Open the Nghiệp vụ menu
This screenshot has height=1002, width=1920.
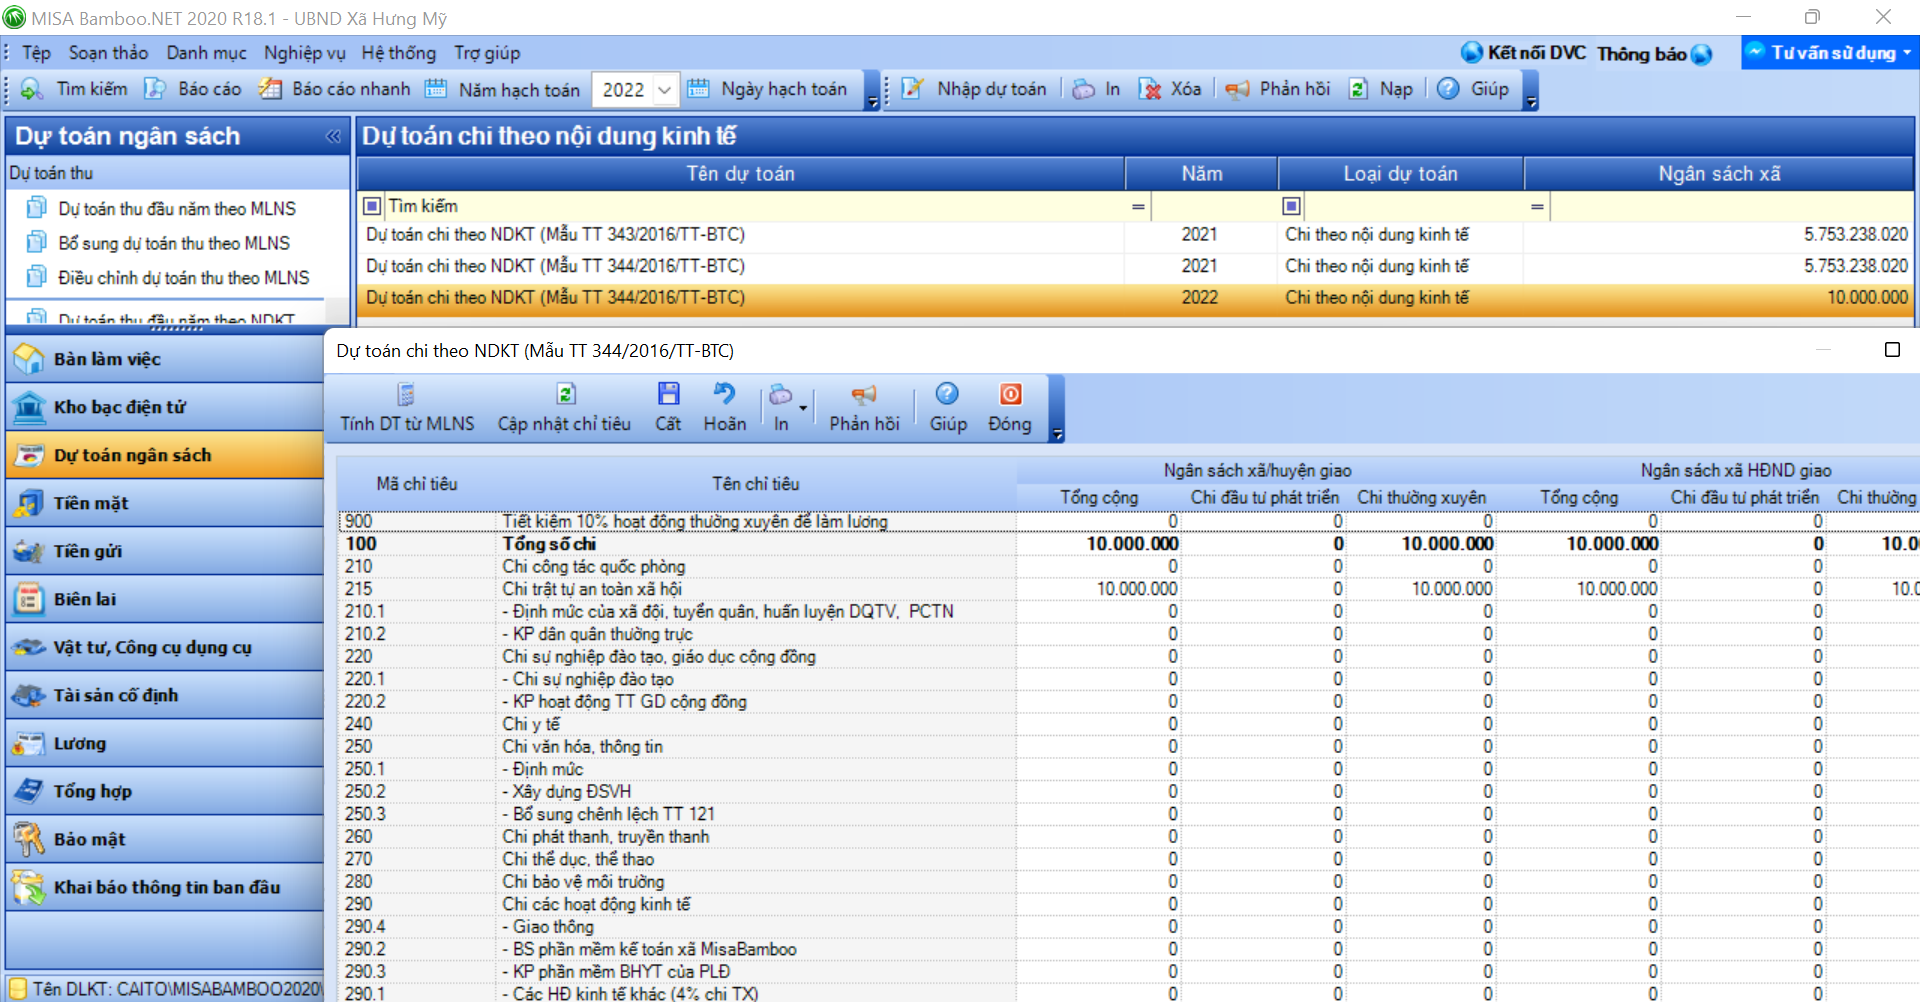304,53
